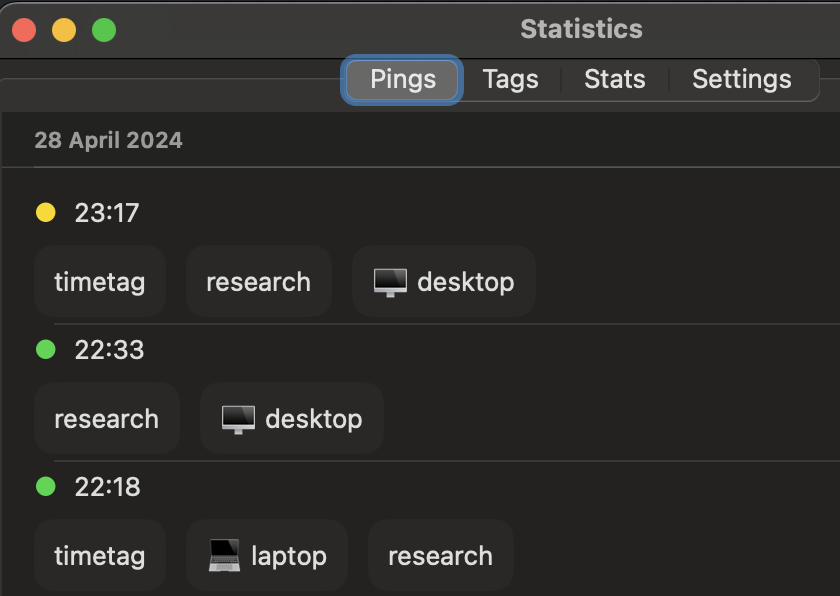This screenshot has width=840, height=596.
Task: Click the laptop icon under 22:18
Action: click(x=224, y=555)
